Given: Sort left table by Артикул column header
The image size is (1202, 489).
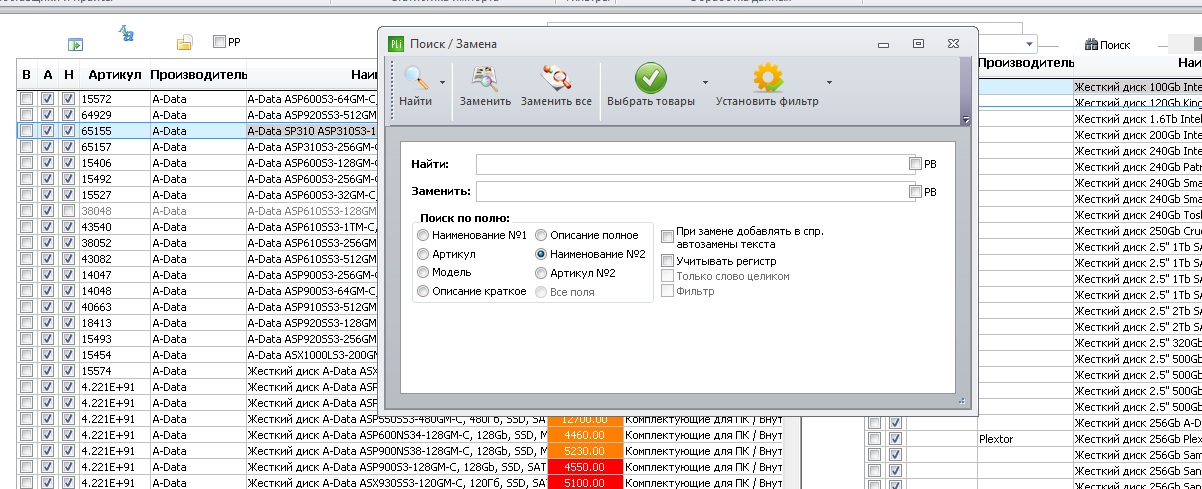Looking at the screenshot, I should (113, 75).
